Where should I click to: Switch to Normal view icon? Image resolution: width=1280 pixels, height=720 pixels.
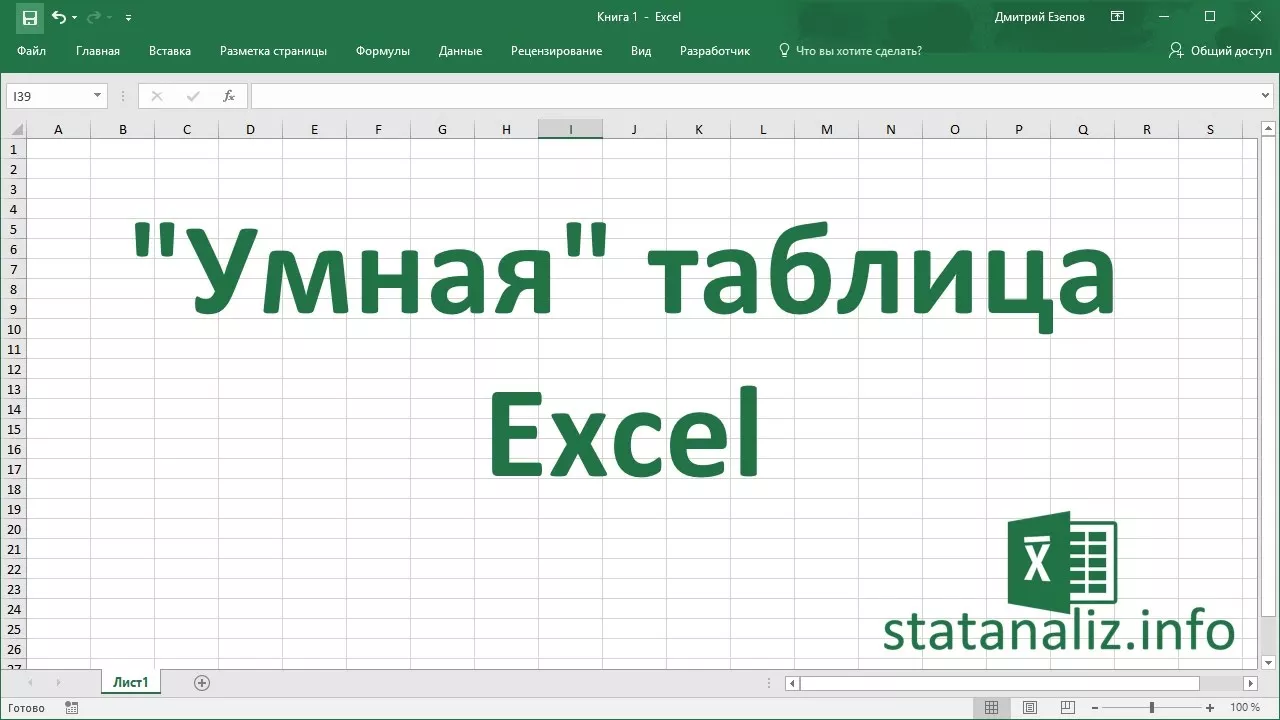(x=991, y=708)
